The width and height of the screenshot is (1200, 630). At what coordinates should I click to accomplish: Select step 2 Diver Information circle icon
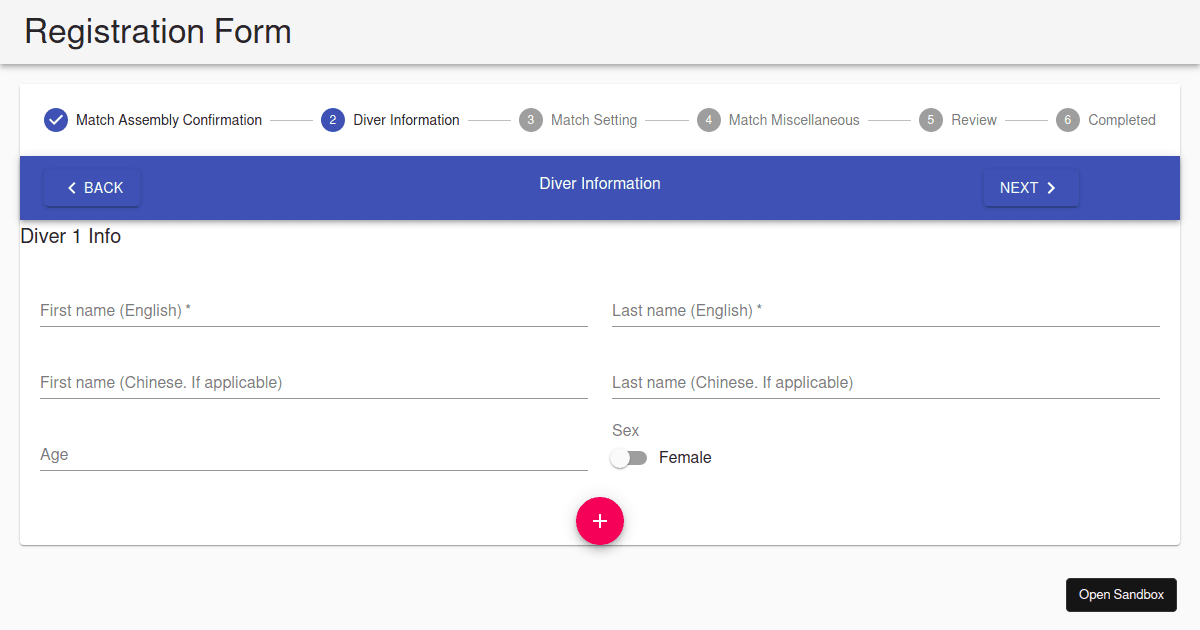332,120
